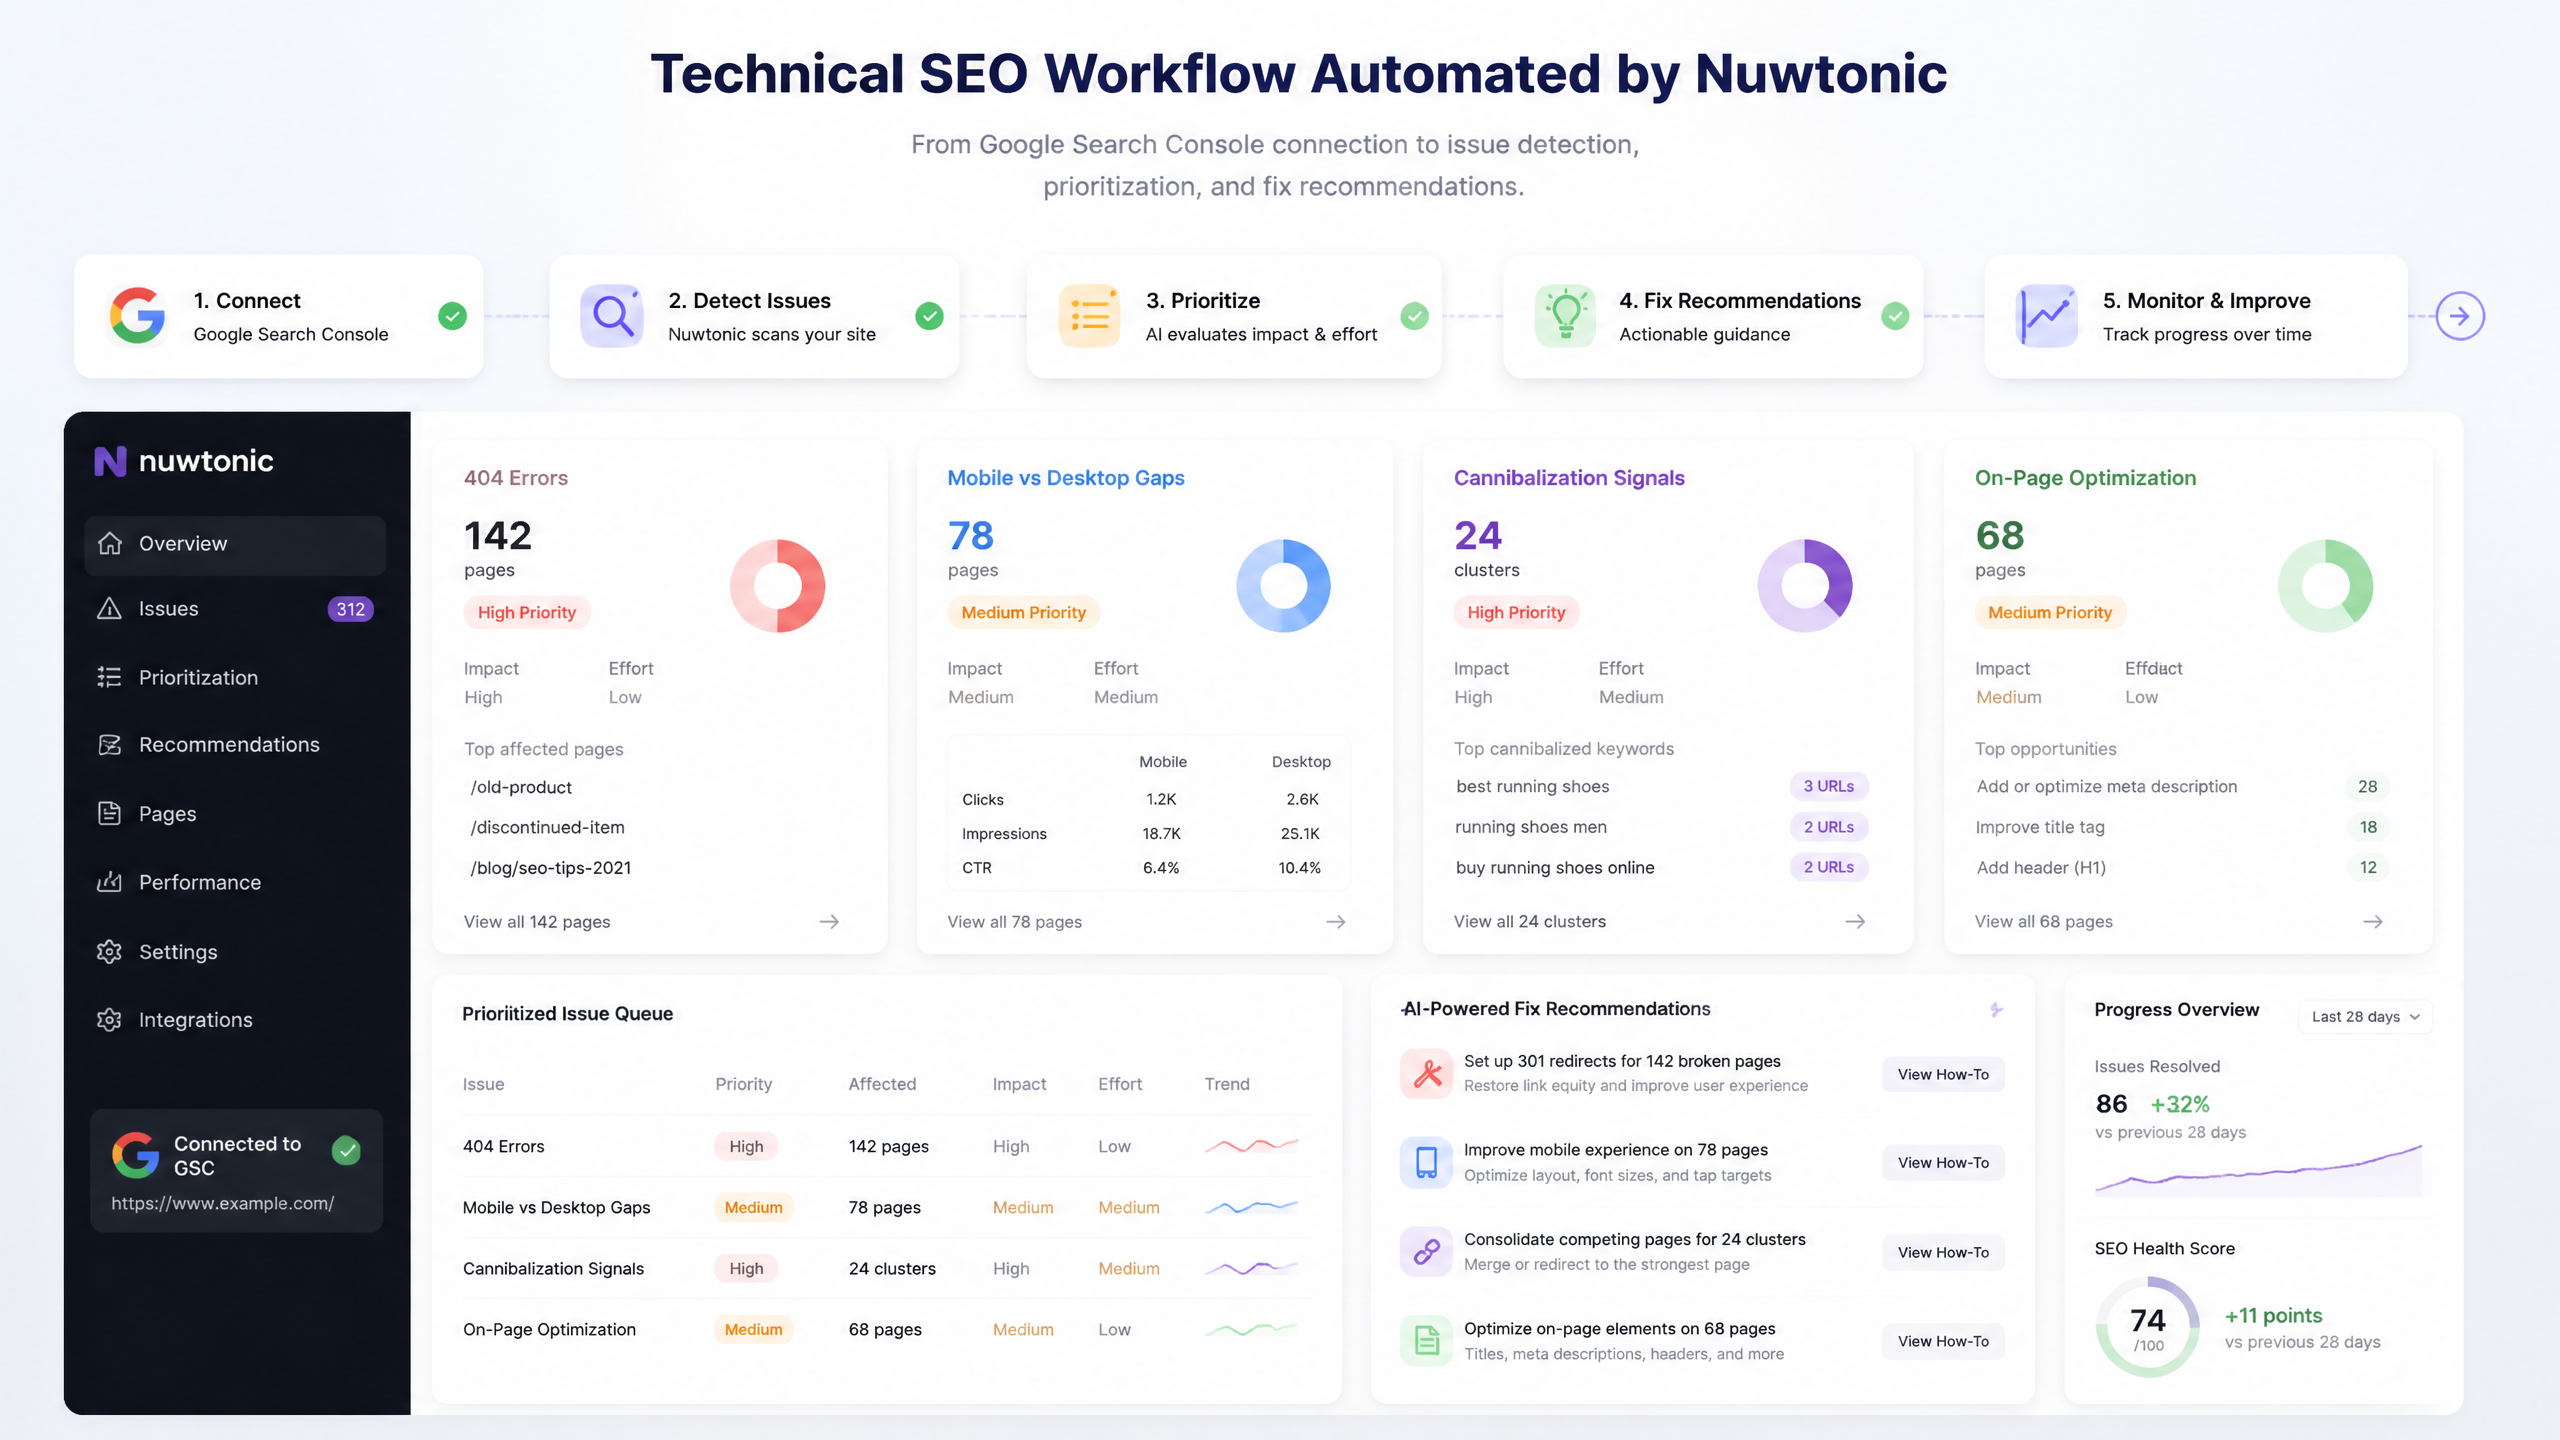
Task: Click the purple Cannibalization Signals donut chart
Action: [x=1805, y=586]
